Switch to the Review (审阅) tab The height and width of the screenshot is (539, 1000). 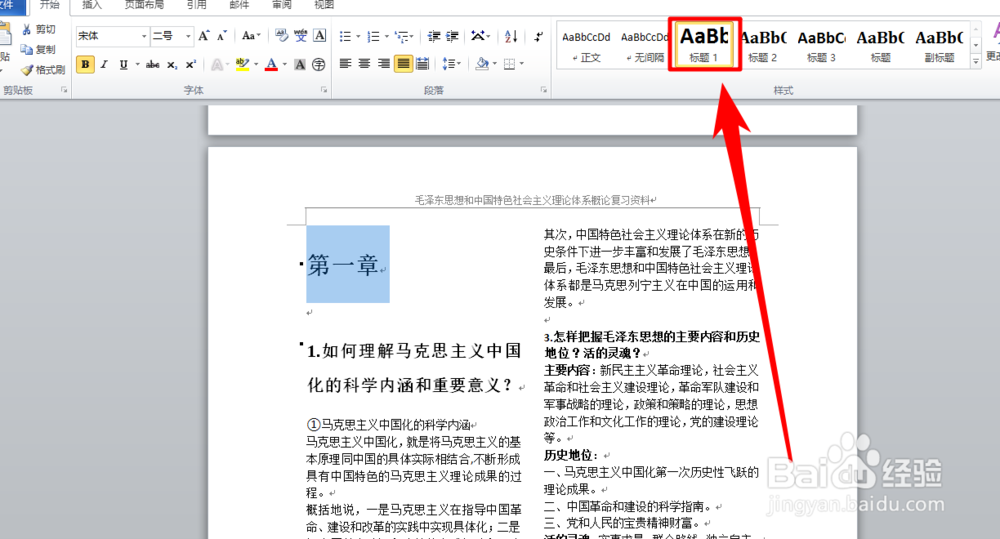282,4
